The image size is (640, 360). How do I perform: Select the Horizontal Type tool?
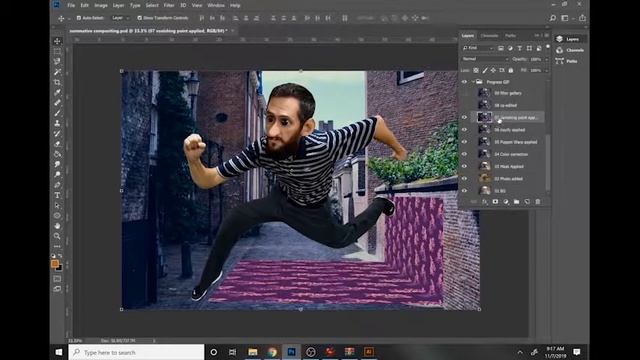tap(57, 195)
